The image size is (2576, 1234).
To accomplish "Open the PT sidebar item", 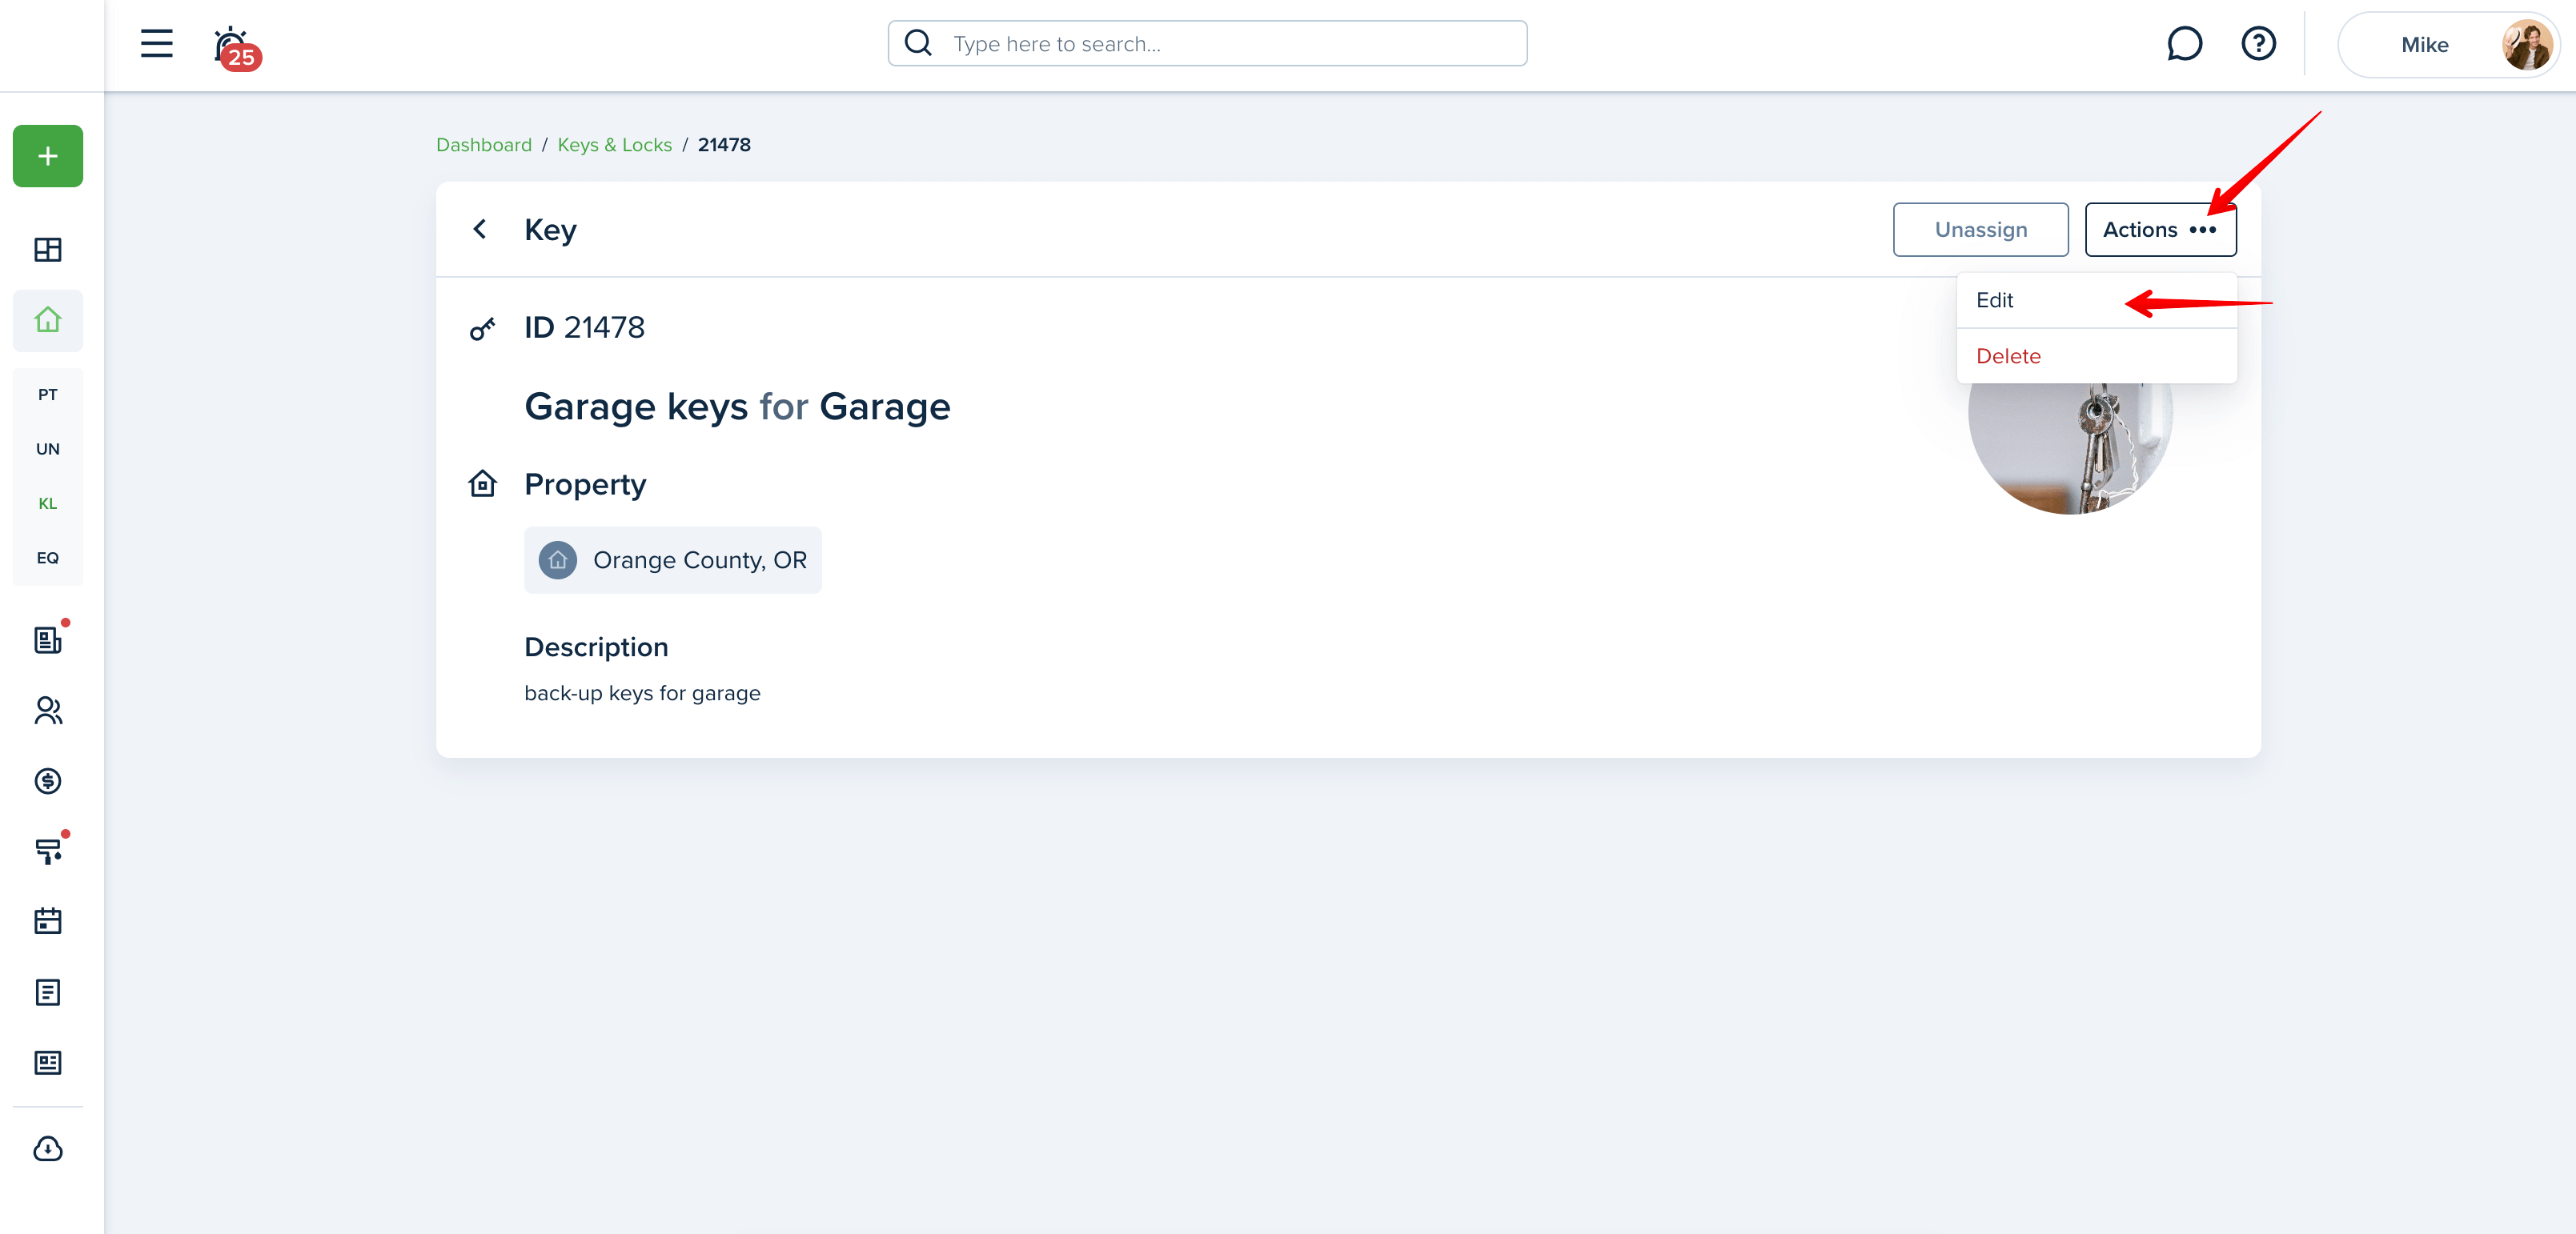I will [48, 394].
